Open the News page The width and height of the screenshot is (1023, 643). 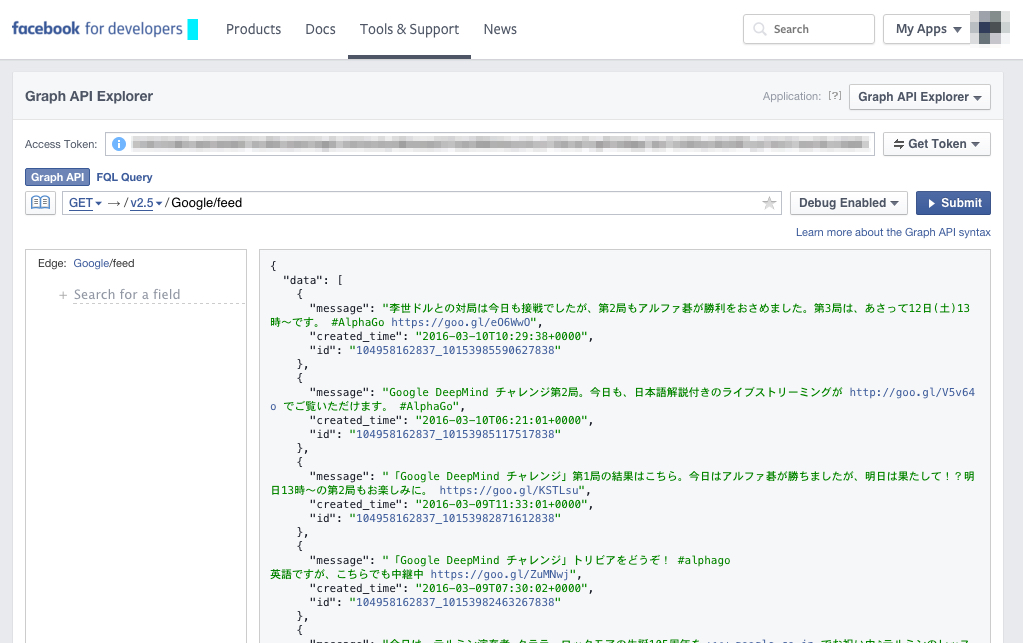pyautogui.click(x=500, y=29)
